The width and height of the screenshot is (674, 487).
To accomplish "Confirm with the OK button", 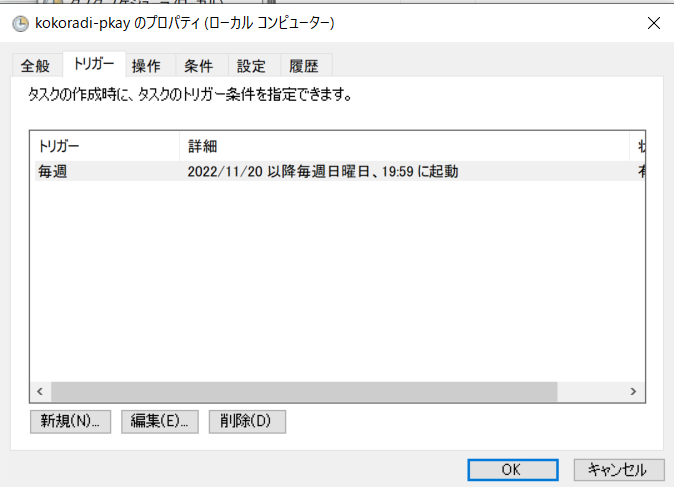I will (x=513, y=470).
